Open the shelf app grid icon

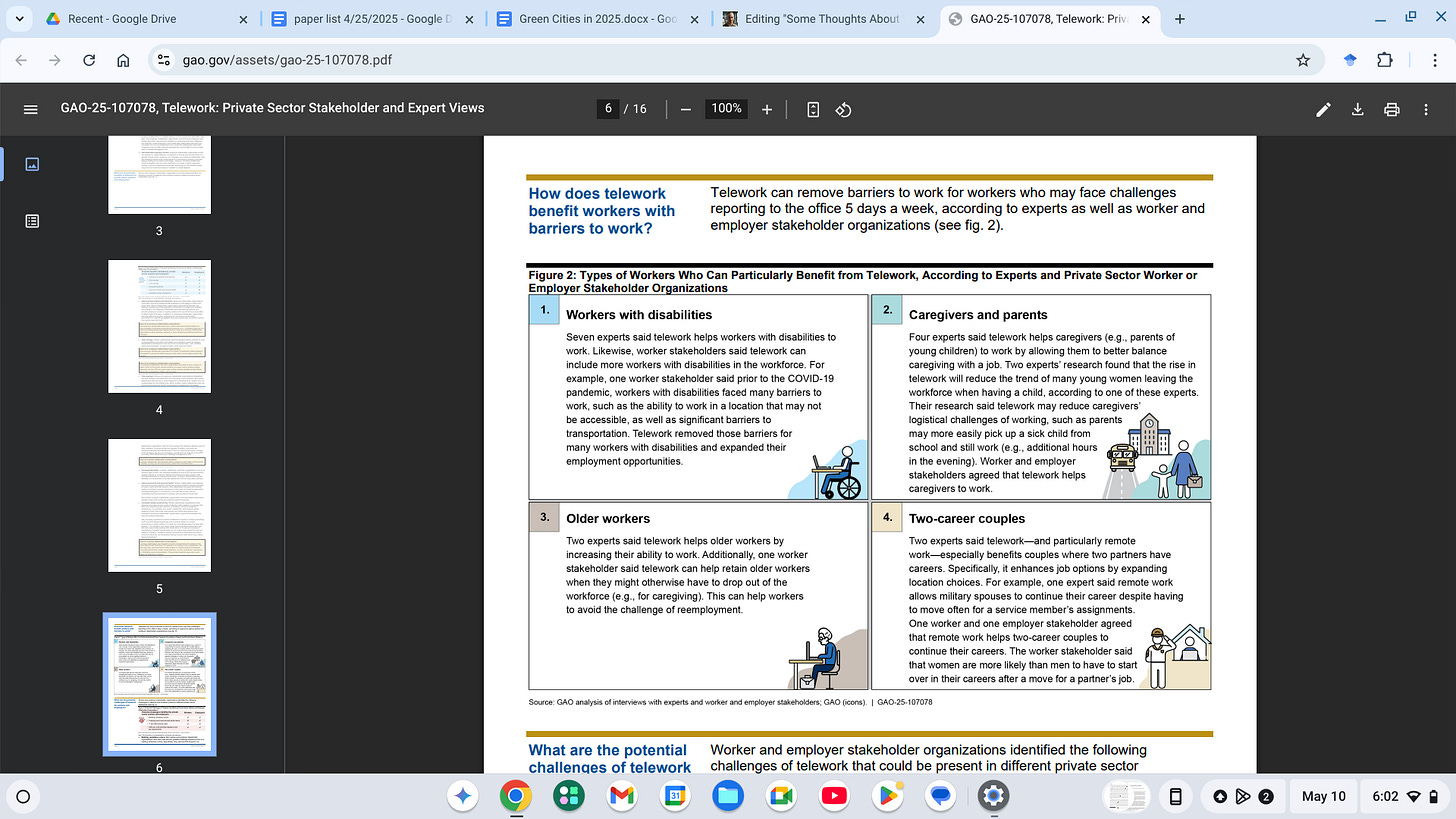point(569,796)
